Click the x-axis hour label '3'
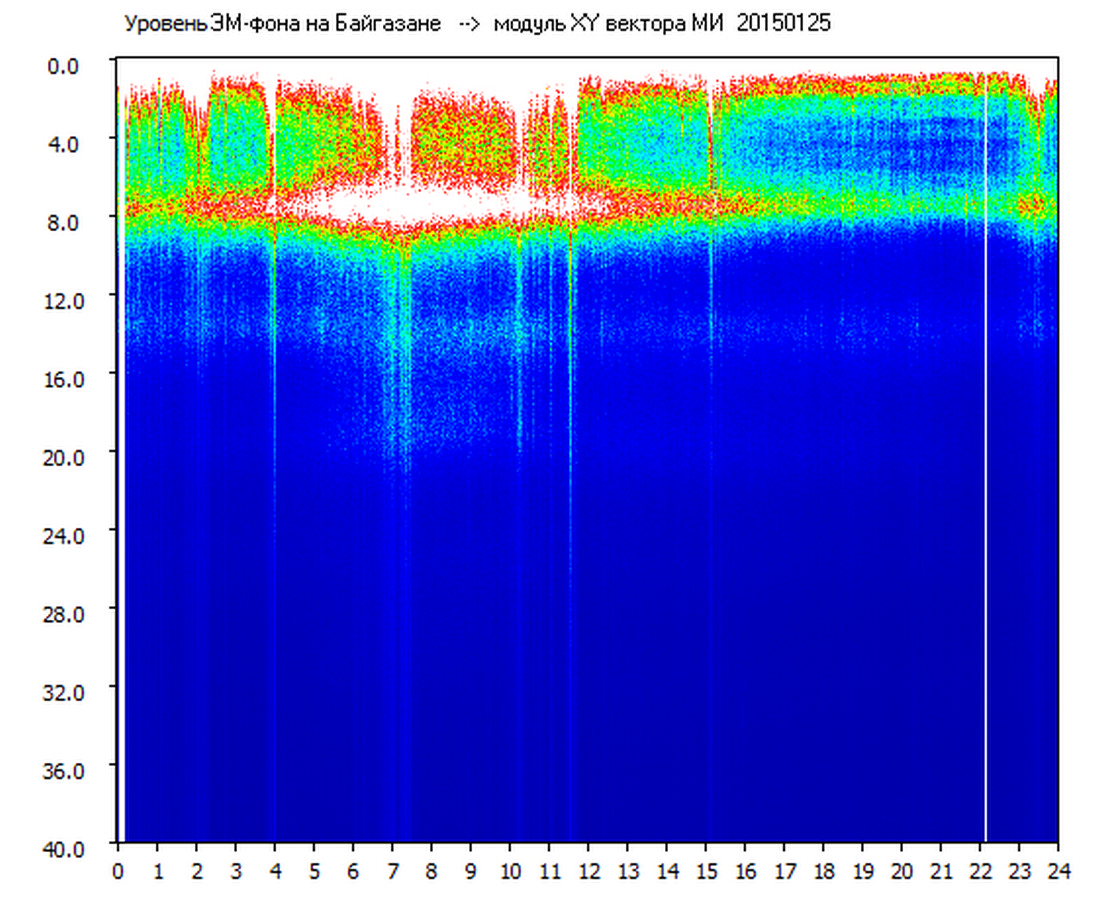 [x=236, y=871]
